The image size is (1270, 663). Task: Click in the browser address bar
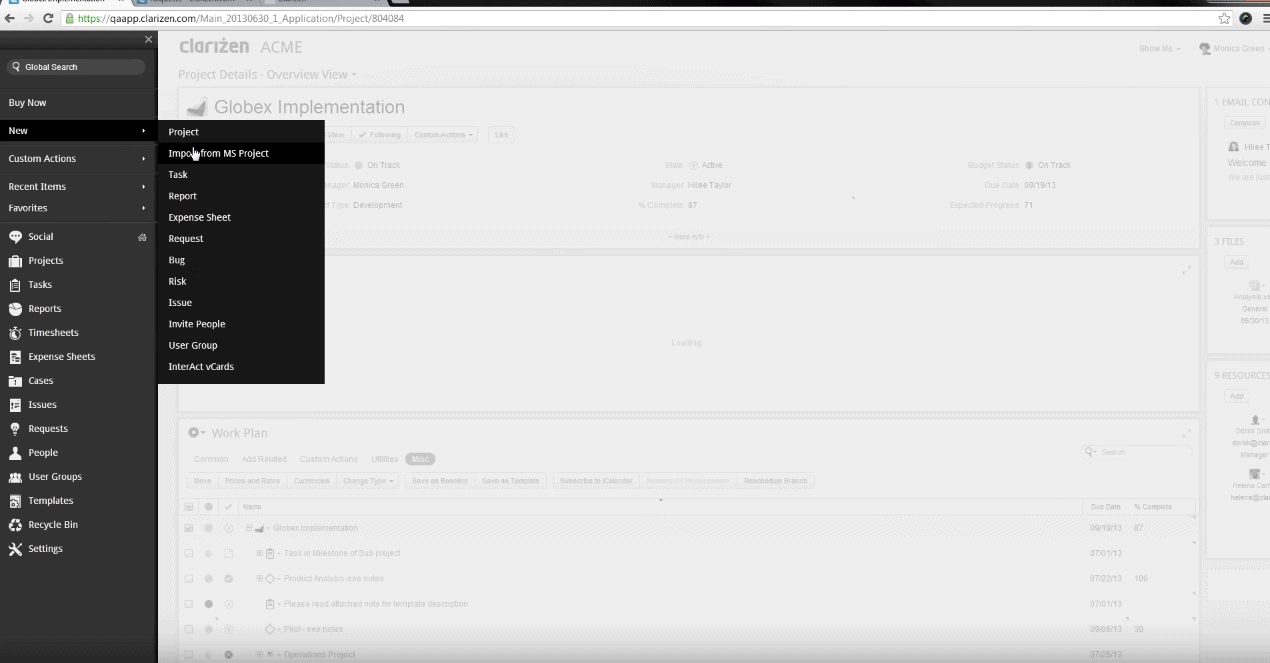(x=640, y=18)
